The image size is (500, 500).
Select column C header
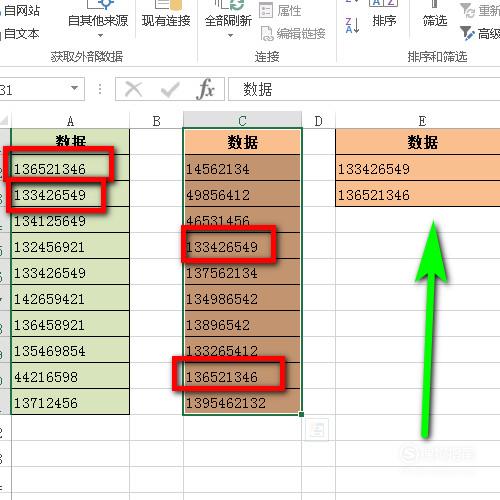click(242, 120)
